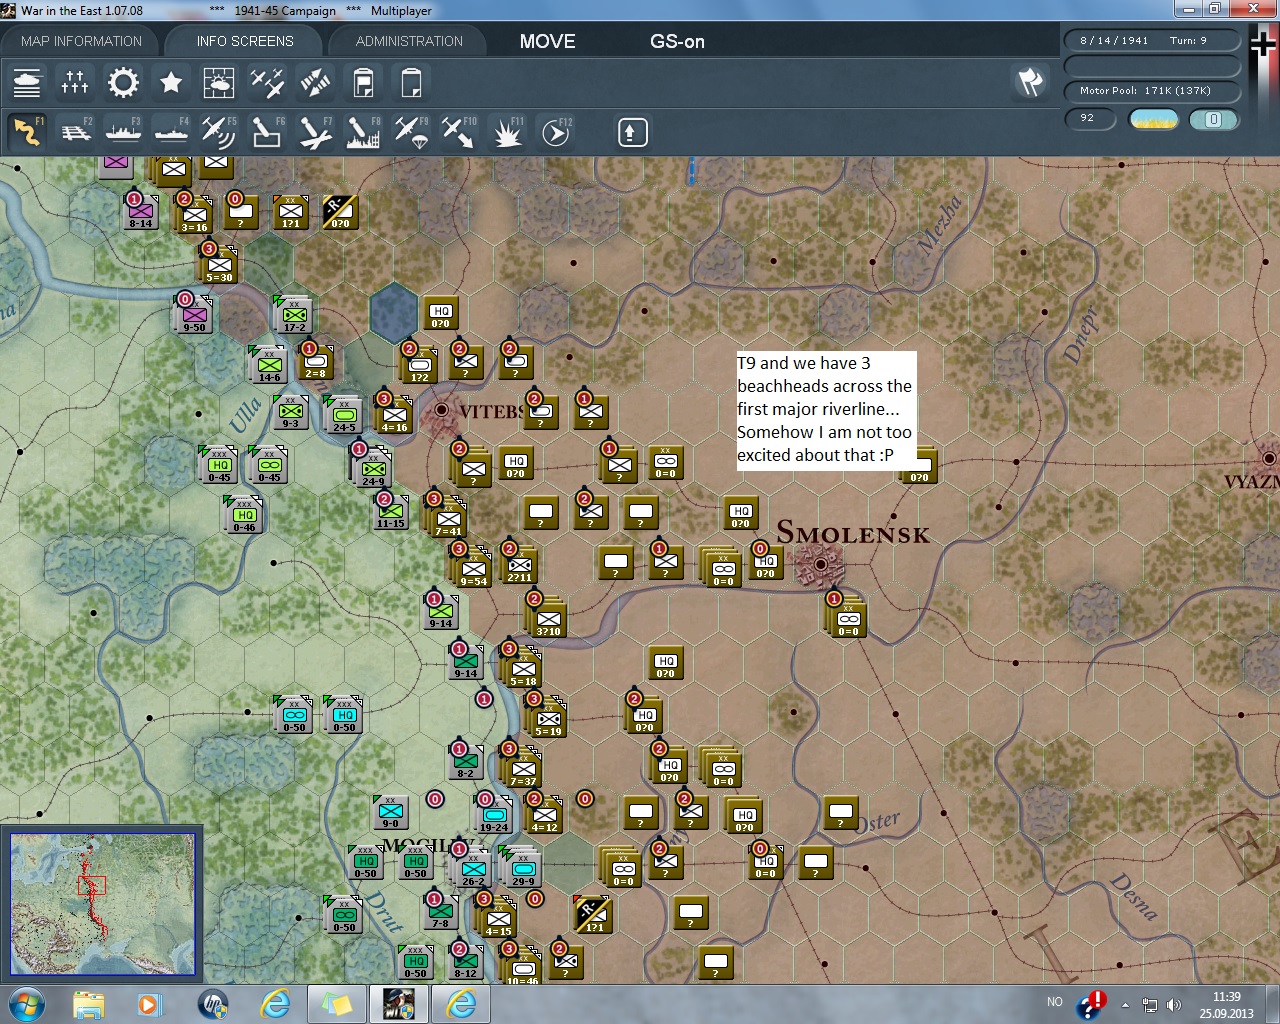Click the up-arrow toolbar button
Screen dimensions: 1280x1024
pyautogui.click(x=633, y=132)
